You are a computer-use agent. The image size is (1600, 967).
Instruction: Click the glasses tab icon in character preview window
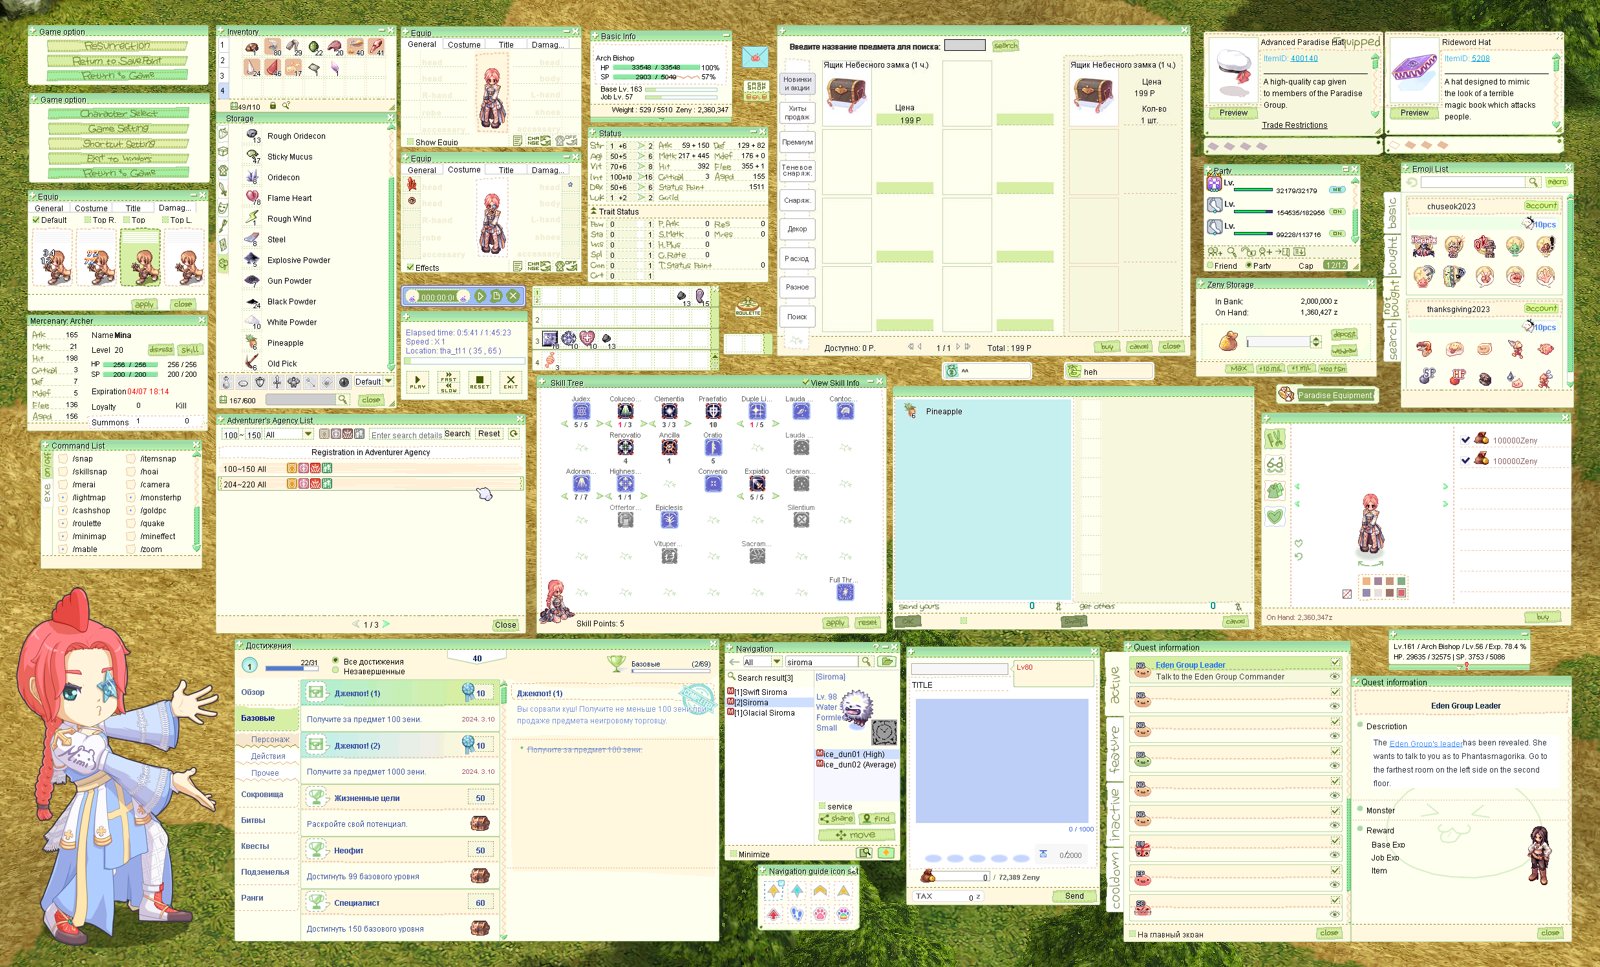(x=1275, y=464)
